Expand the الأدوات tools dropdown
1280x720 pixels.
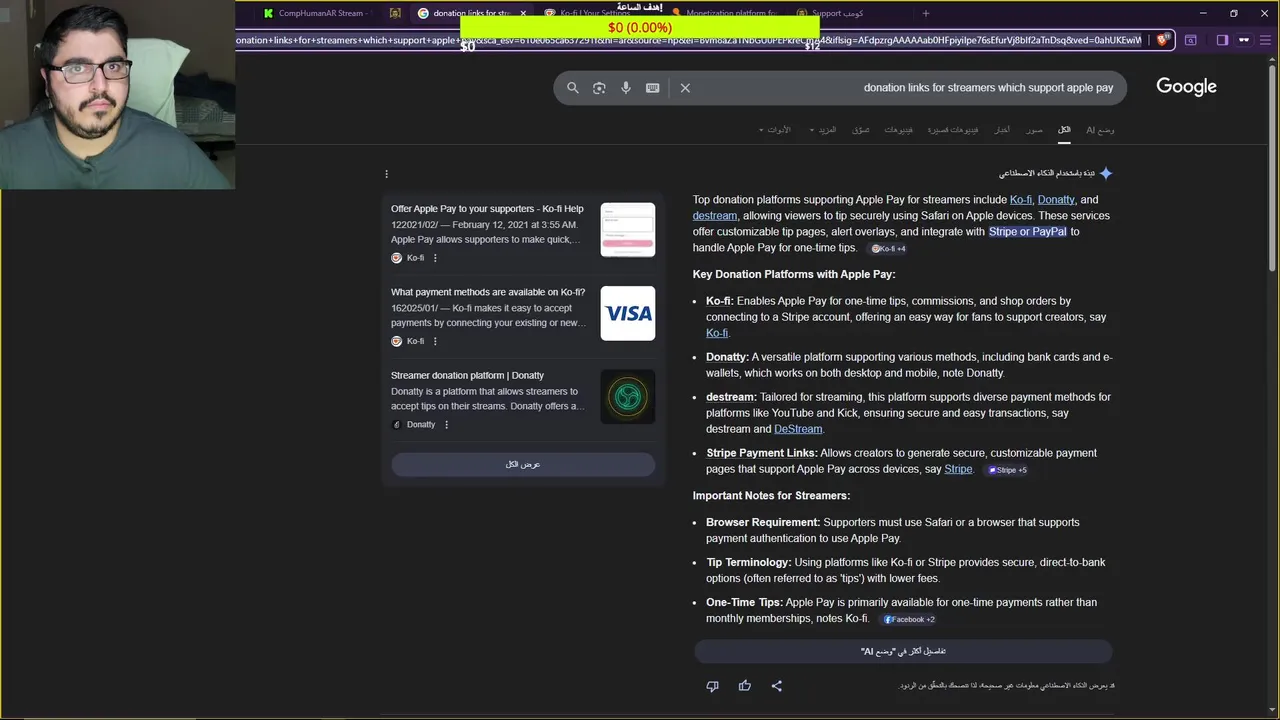pos(775,130)
